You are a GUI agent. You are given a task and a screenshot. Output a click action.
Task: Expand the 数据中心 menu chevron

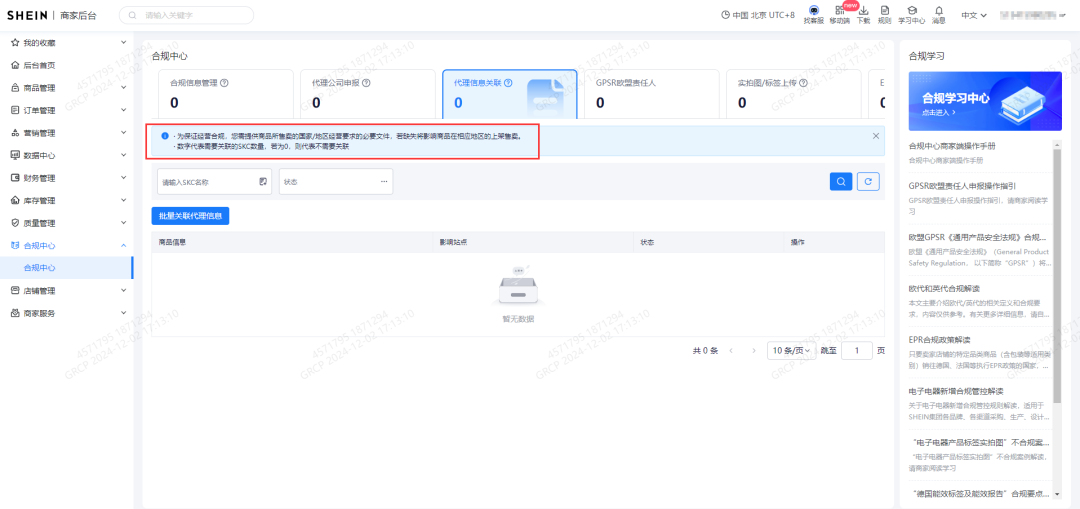(123, 156)
